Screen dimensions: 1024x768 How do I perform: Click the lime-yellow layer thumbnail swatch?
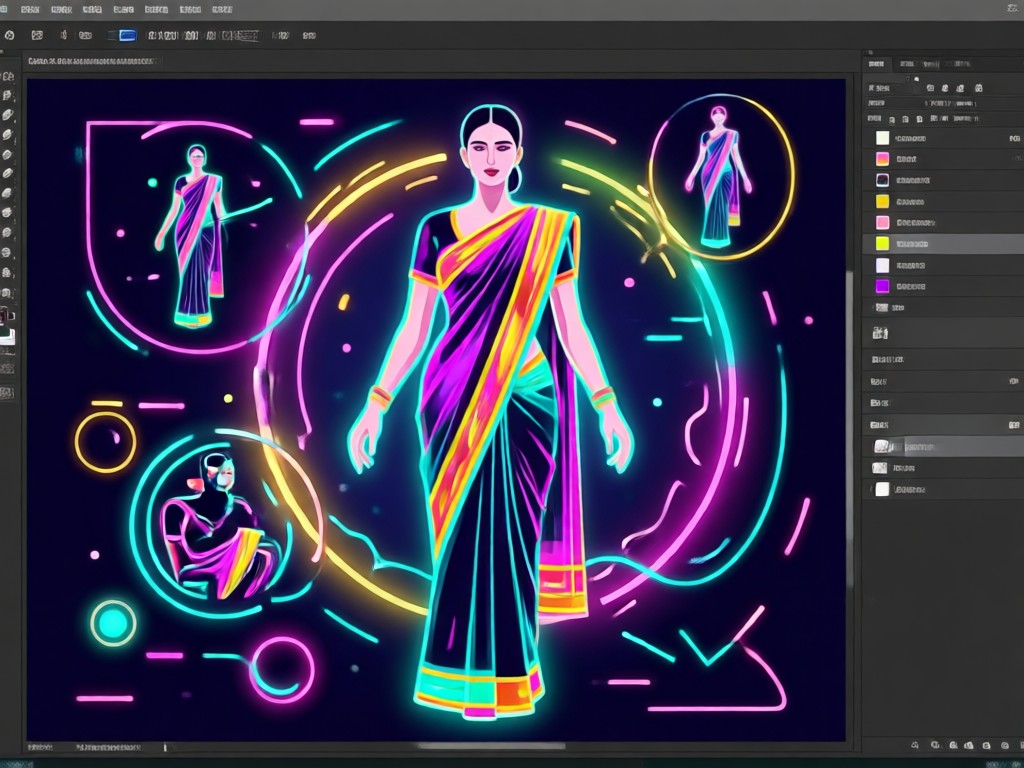882,244
